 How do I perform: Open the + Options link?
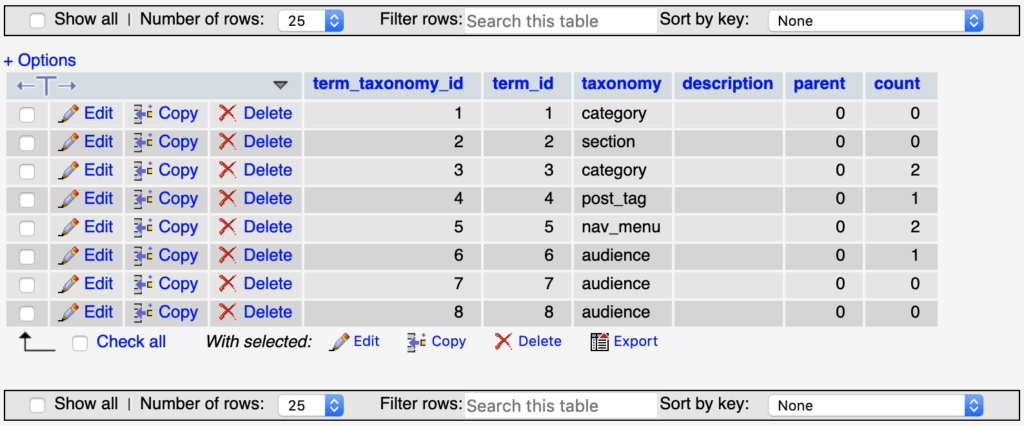click(40, 61)
